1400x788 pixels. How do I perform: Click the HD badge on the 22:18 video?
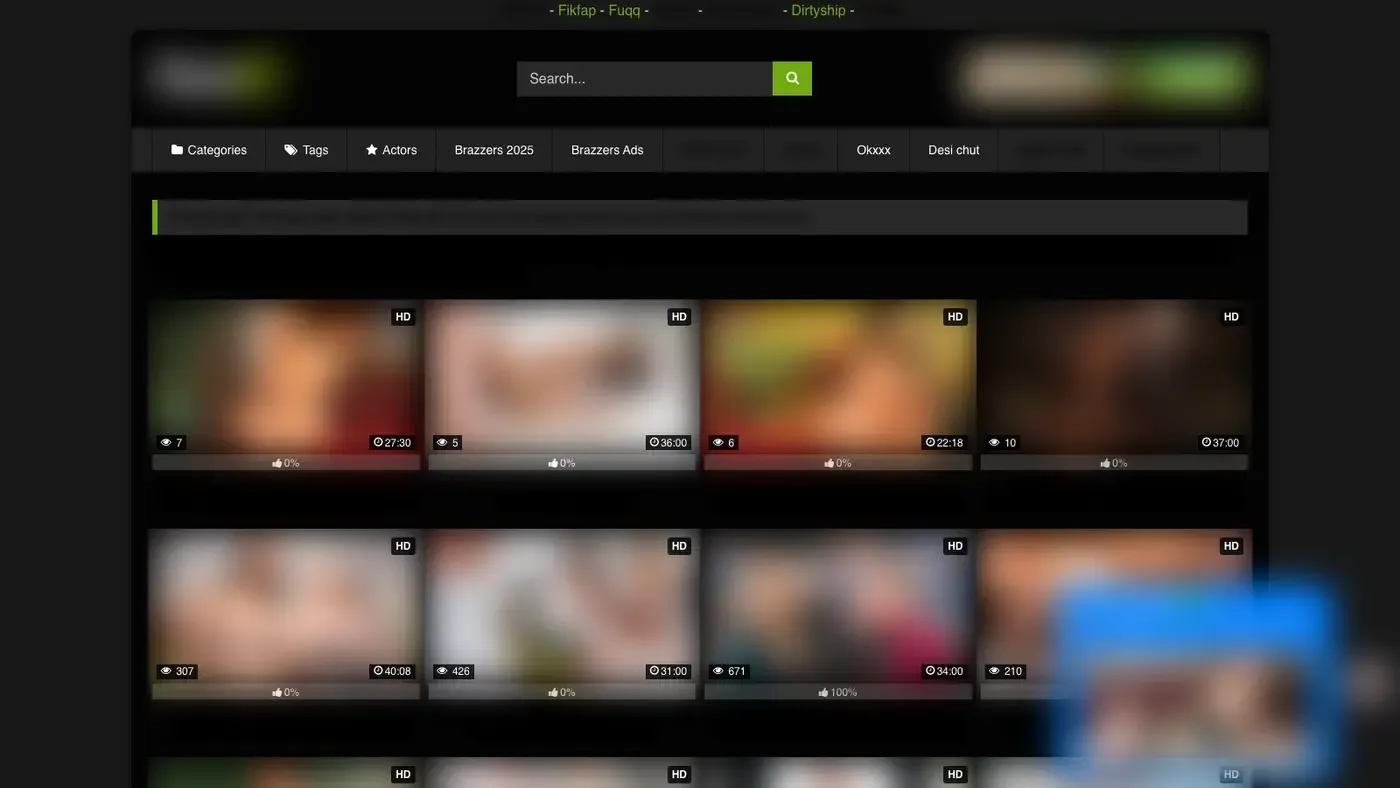955,317
